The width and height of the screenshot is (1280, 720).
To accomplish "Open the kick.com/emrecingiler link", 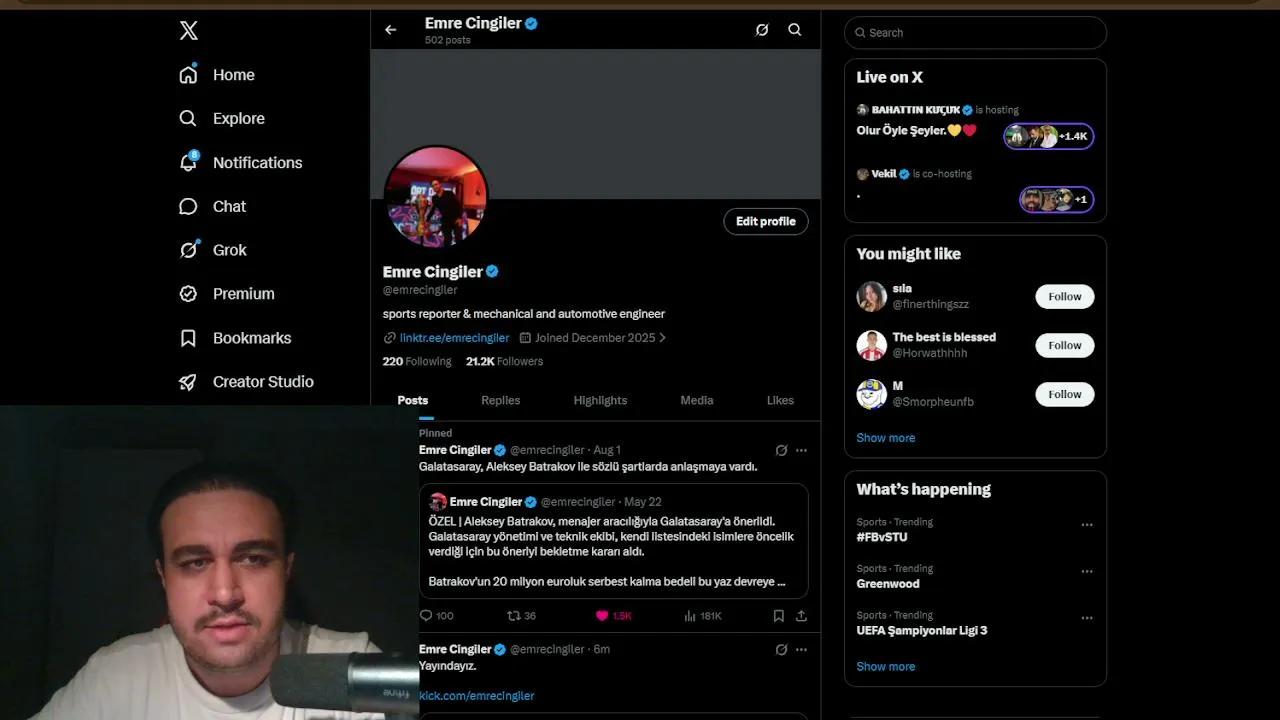I will (x=477, y=696).
